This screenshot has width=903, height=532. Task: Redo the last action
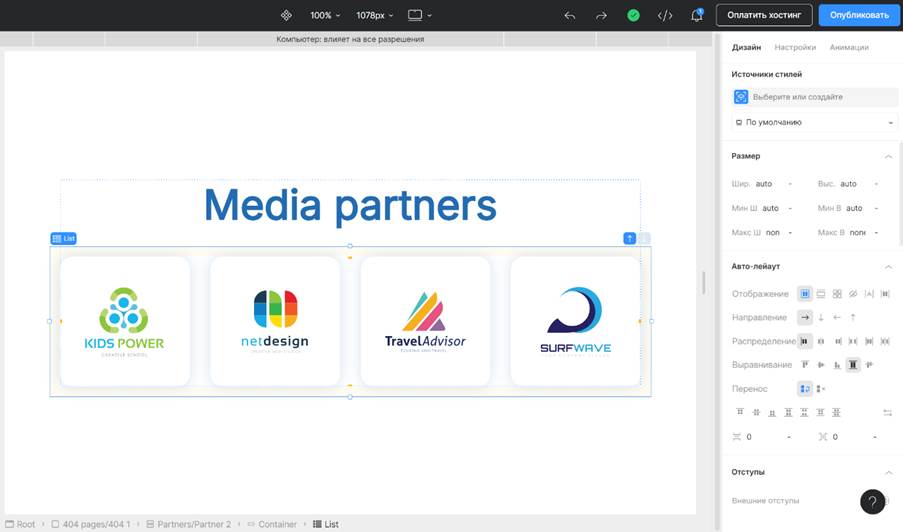point(601,16)
